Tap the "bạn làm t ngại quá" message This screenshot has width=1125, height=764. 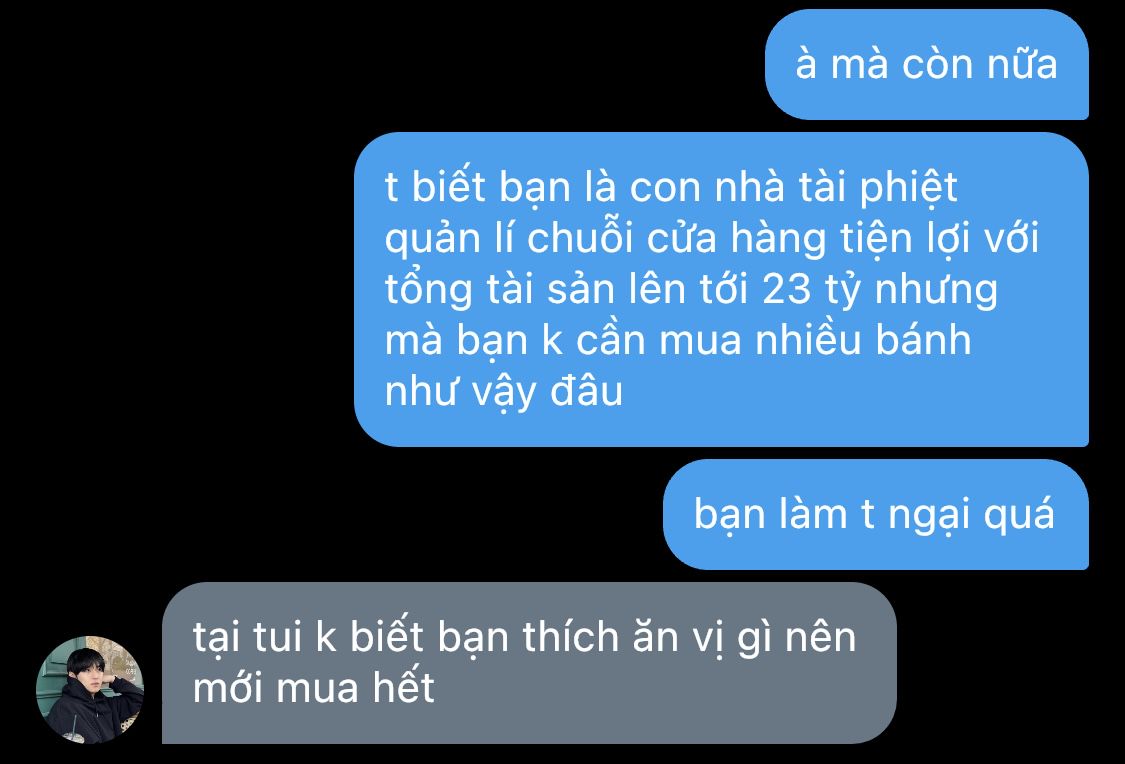coord(875,514)
